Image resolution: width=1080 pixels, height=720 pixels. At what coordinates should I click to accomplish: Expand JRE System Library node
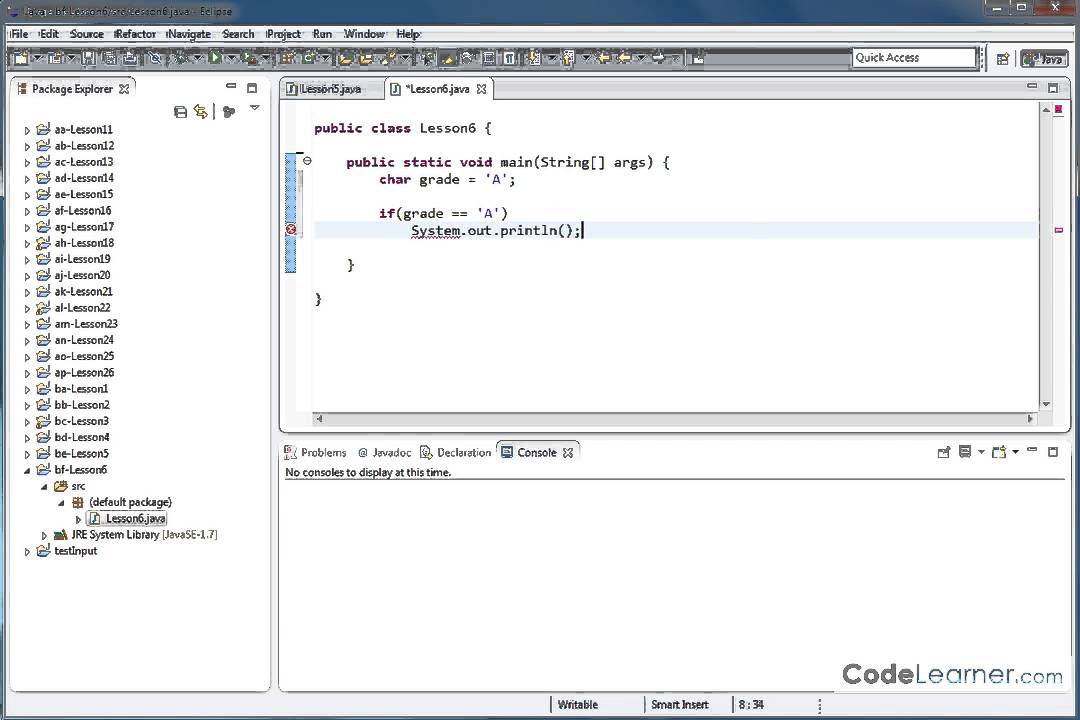pos(44,535)
